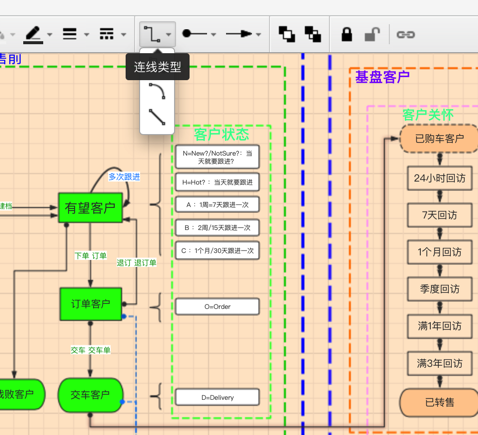Choose the curved connector option
Screen dimensions: 478x435
tap(157, 91)
